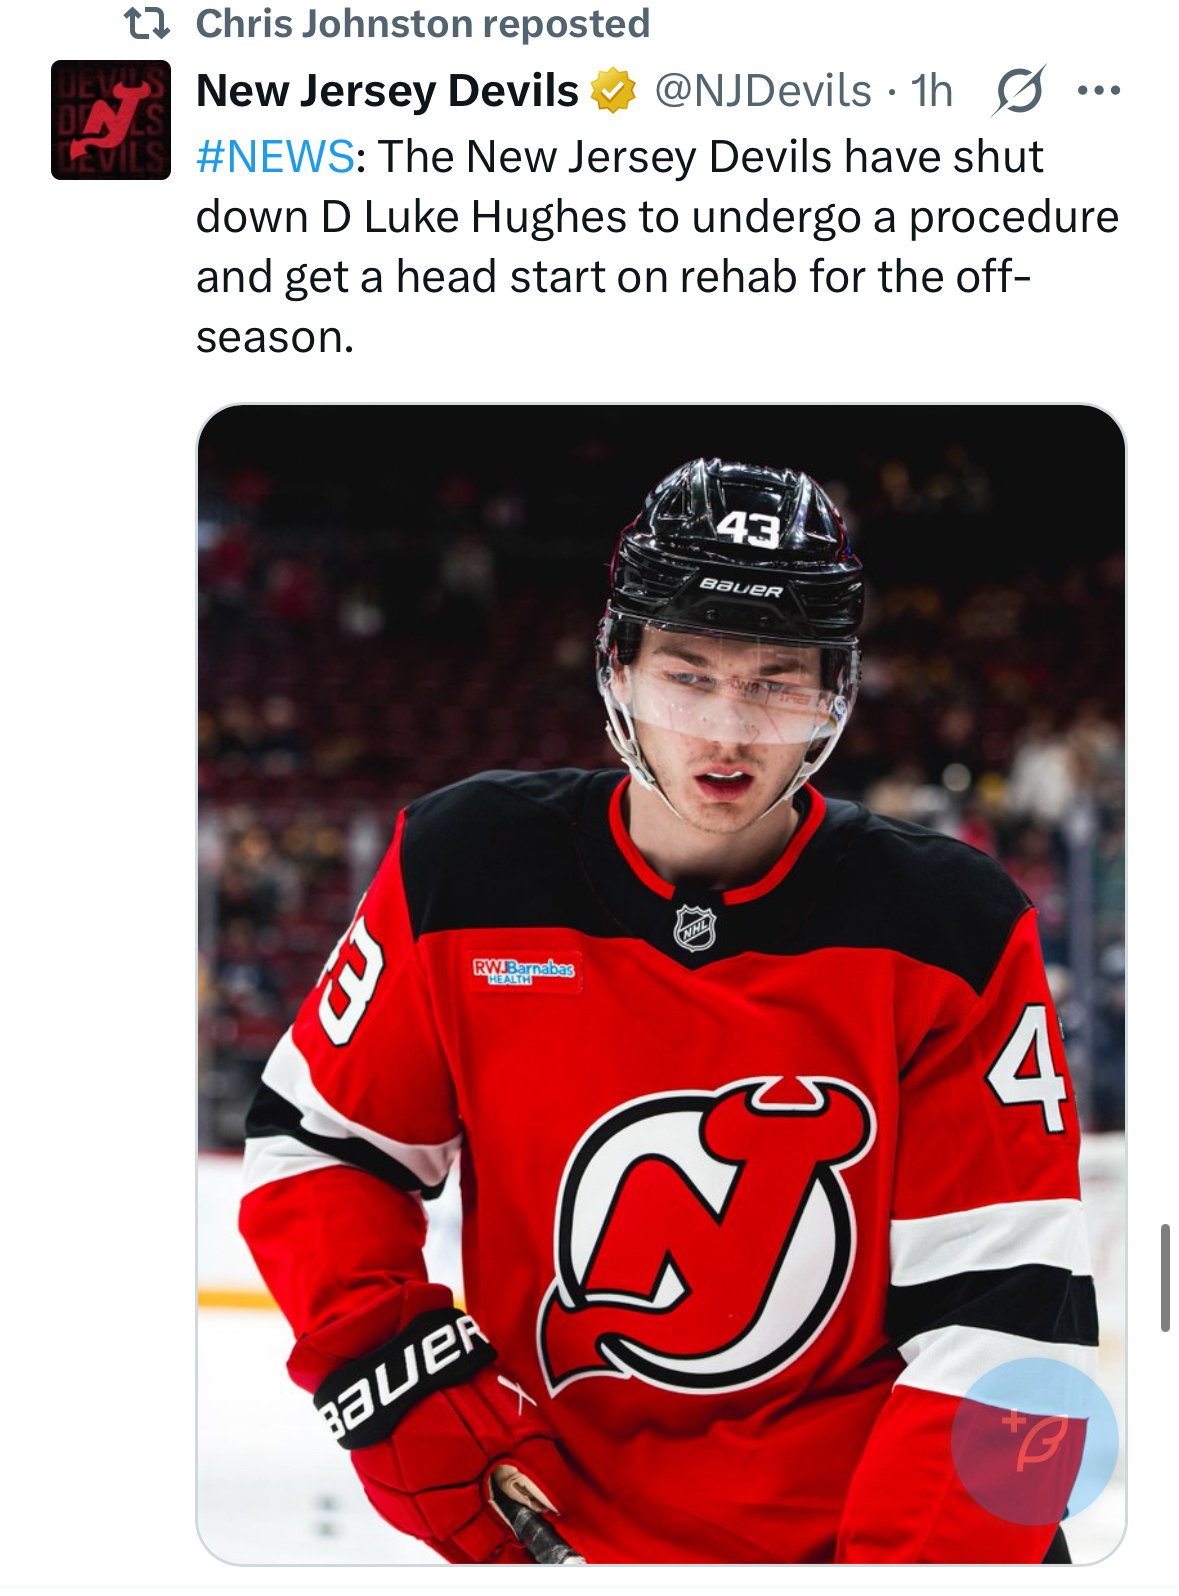
Task: Open the three-dot more options menu
Action: tap(1099, 91)
